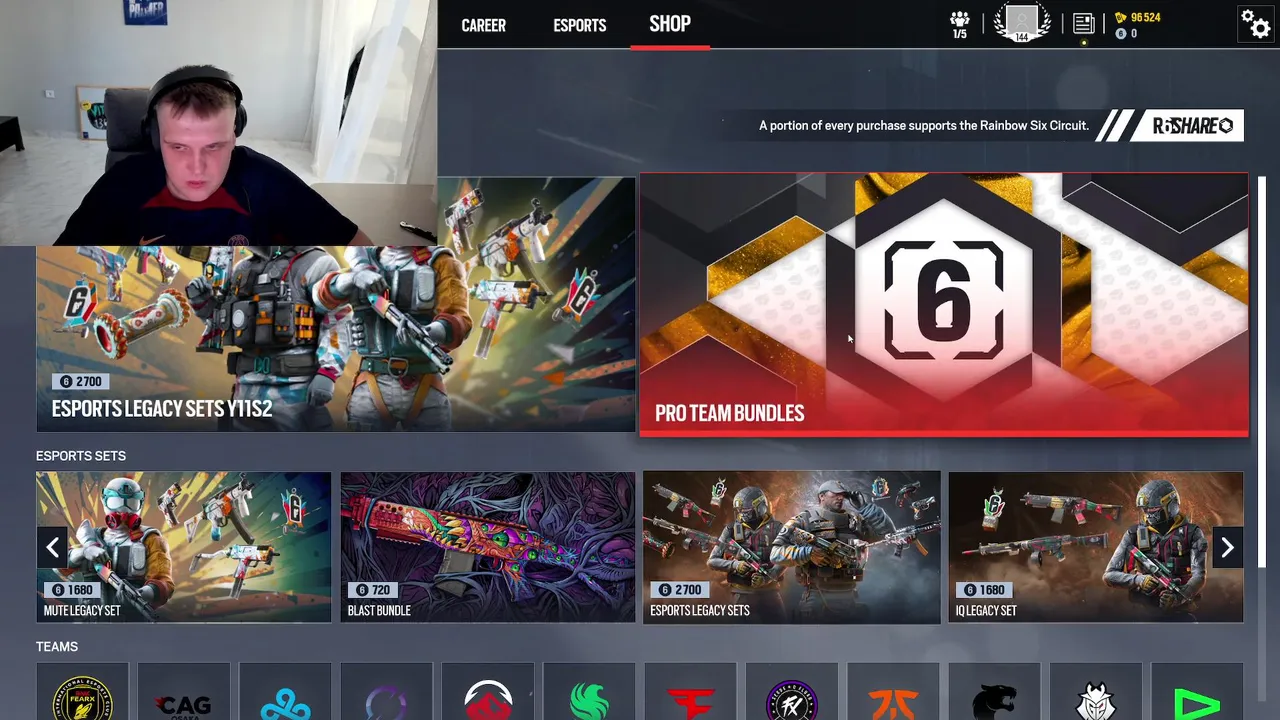Click the 96 524 renown balance
Image resolution: width=1280 pixels, height=720 pixels.
click(x=1146, y=17)
